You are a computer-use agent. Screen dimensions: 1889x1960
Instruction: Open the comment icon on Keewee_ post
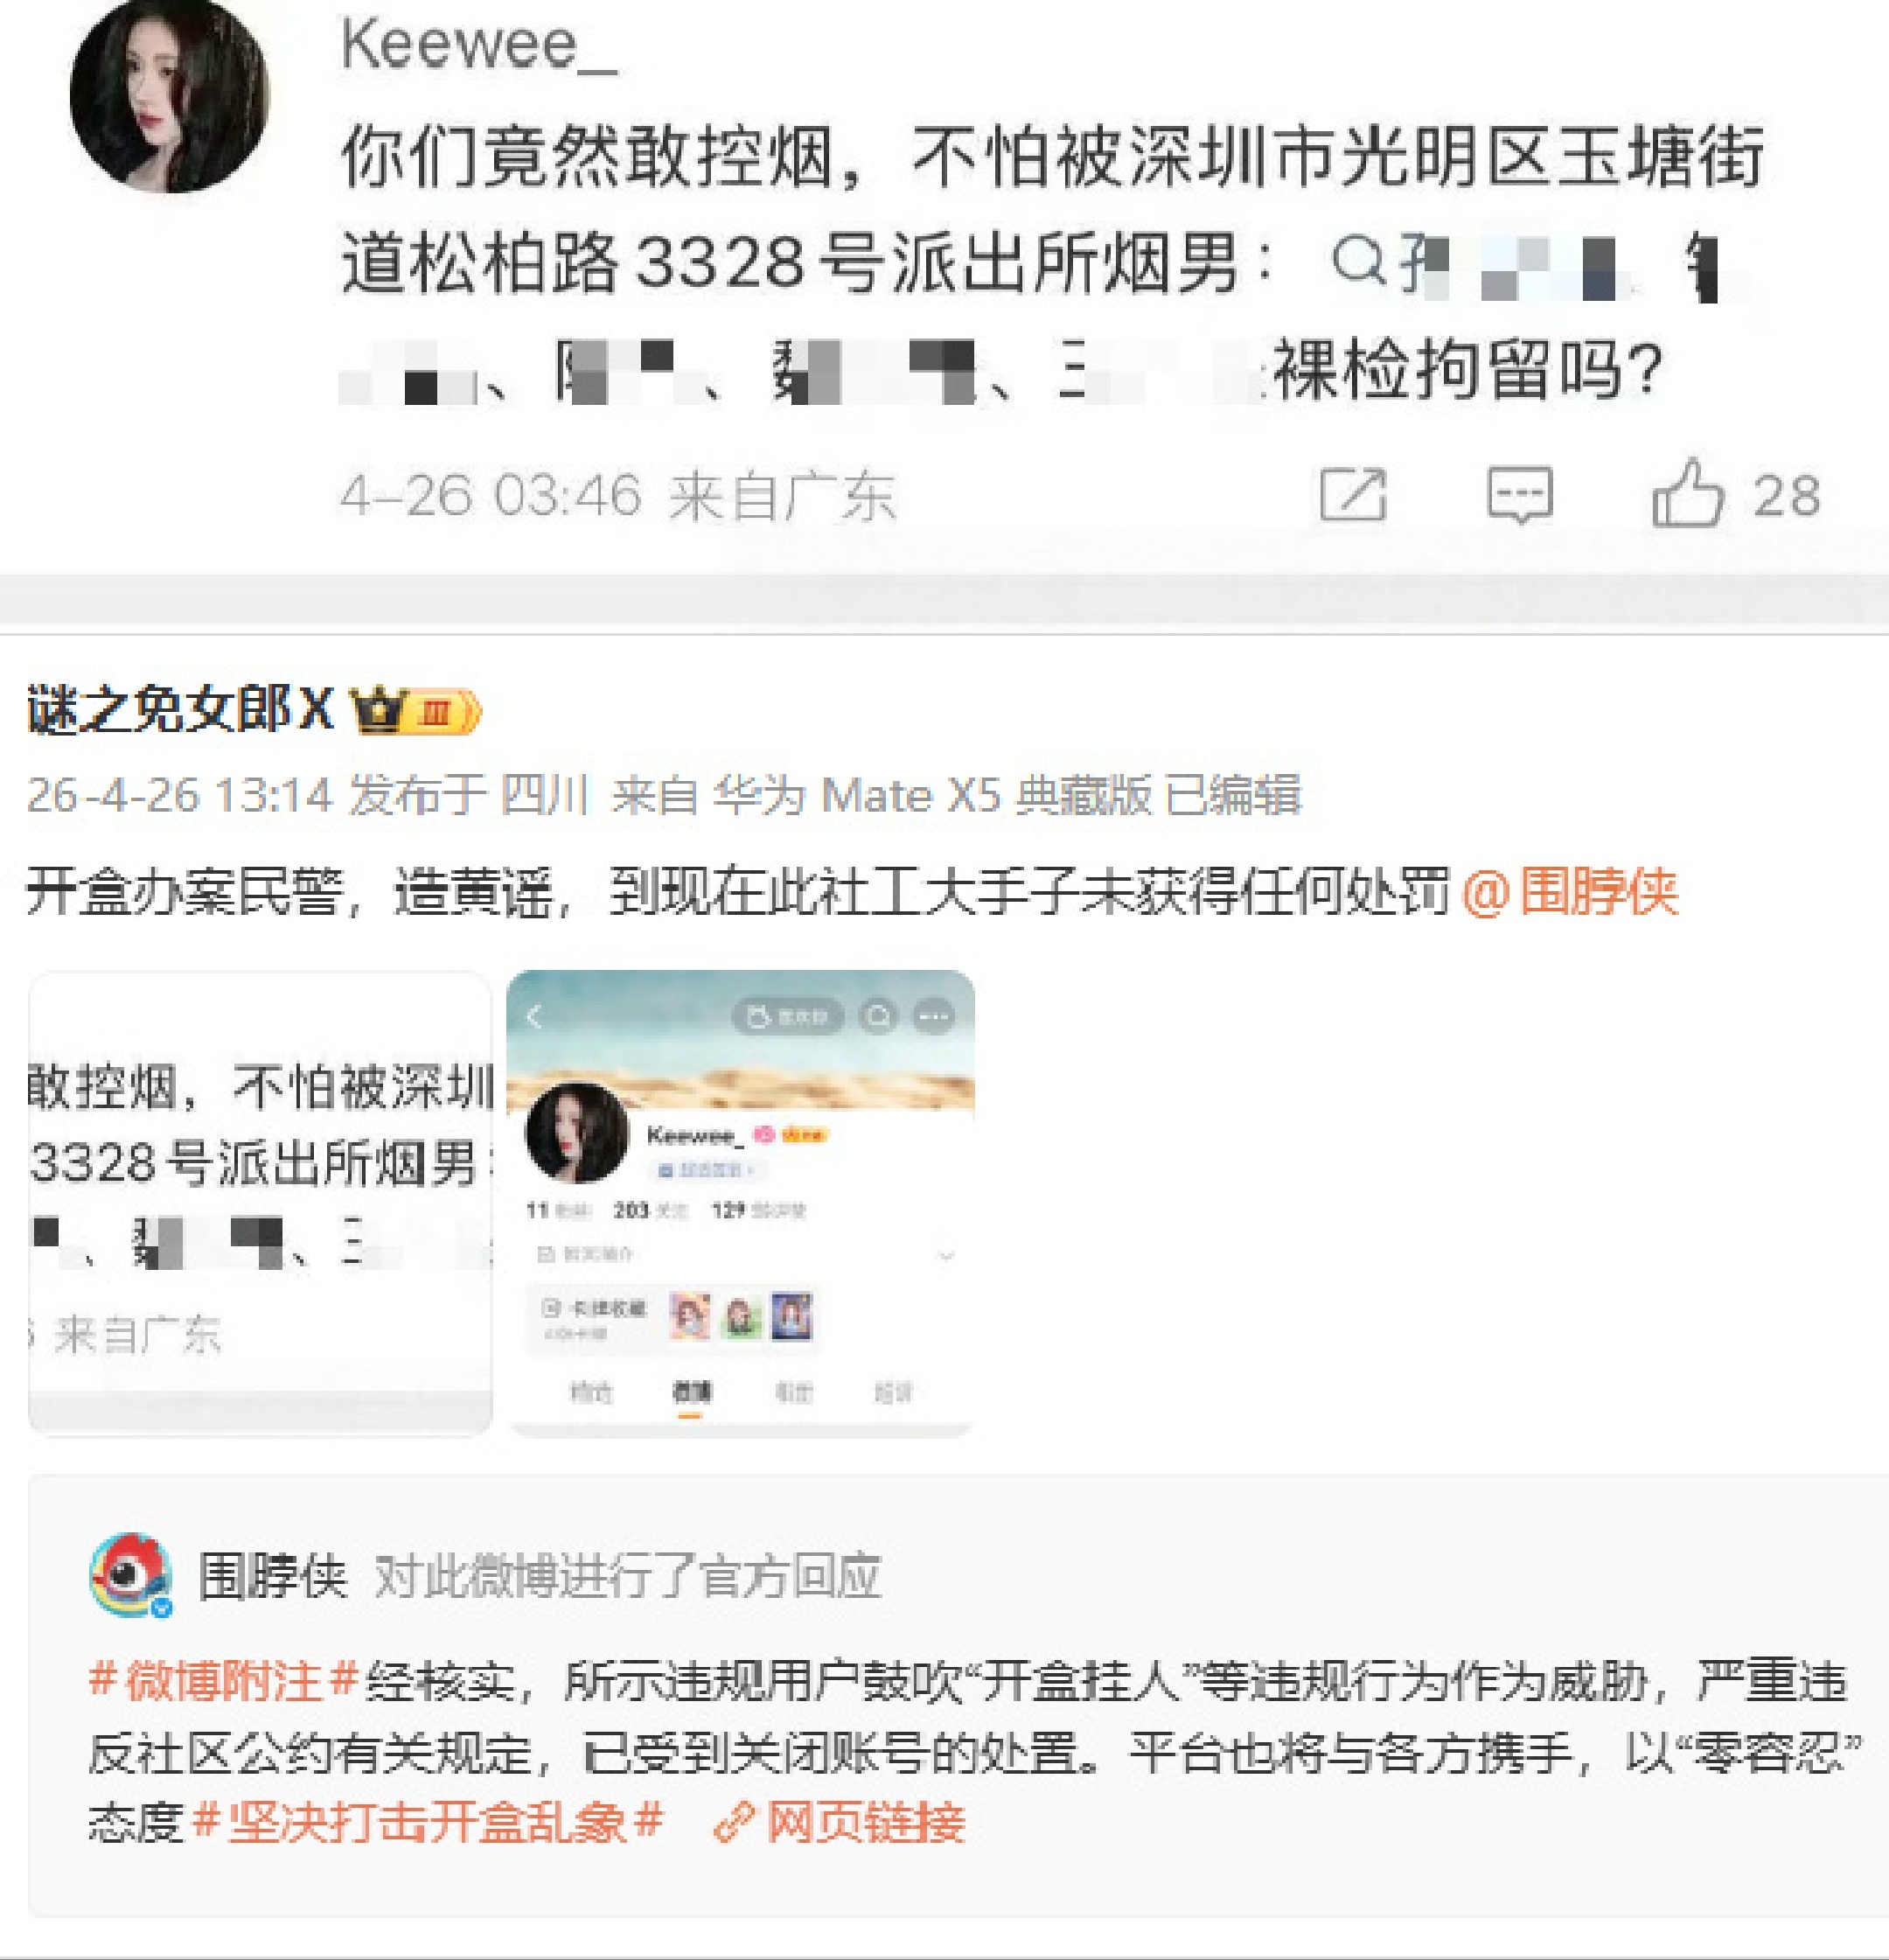point(1519,494)
